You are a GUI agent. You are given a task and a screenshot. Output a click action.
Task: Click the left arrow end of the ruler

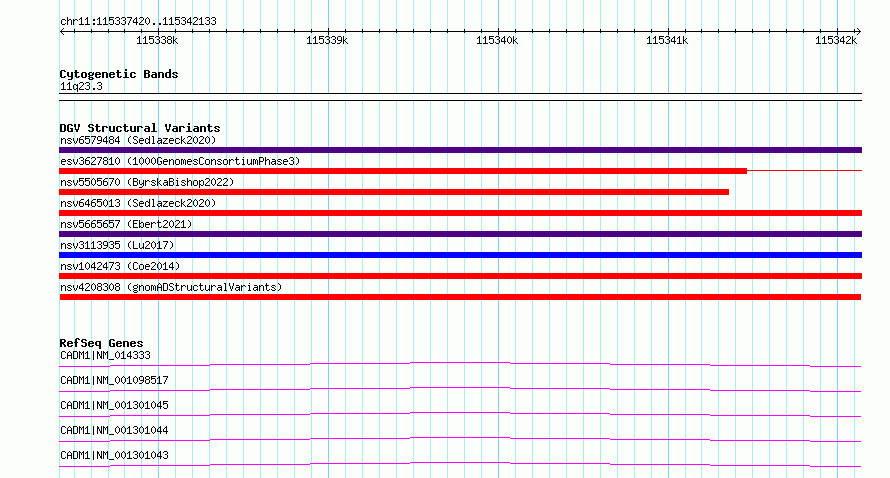coord(62,31)
